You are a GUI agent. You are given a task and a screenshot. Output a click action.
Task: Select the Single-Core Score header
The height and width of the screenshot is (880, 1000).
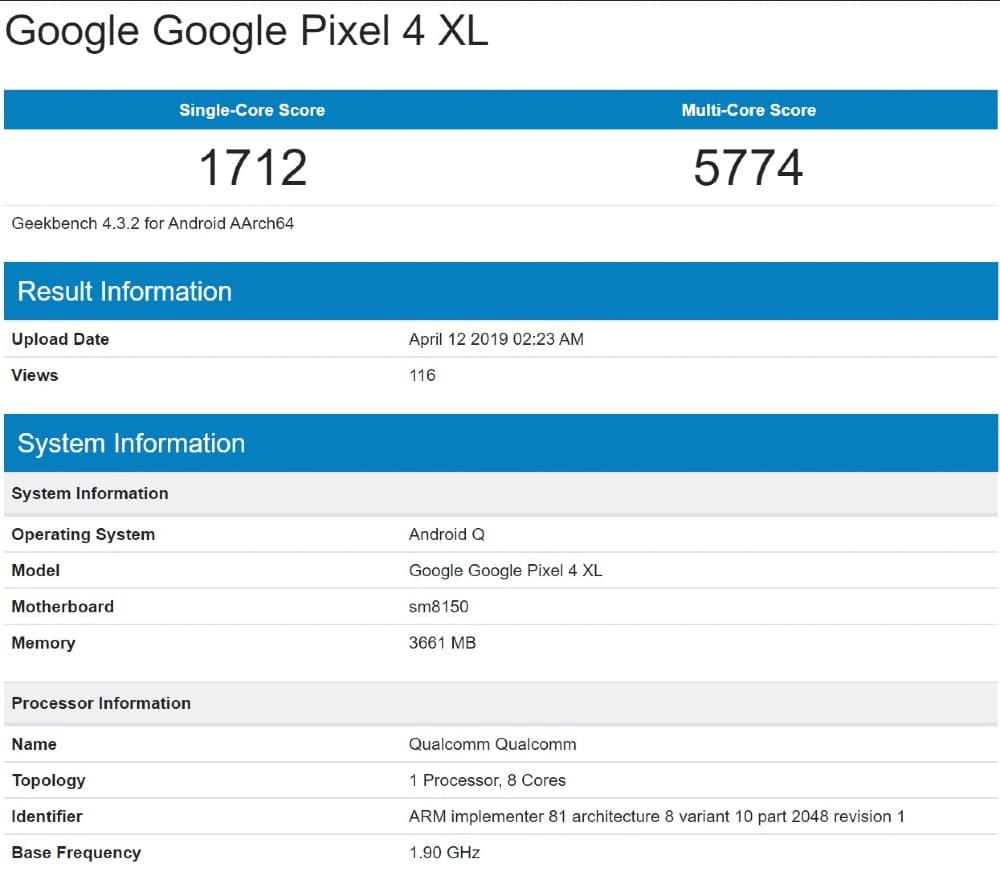pos(252,110)
